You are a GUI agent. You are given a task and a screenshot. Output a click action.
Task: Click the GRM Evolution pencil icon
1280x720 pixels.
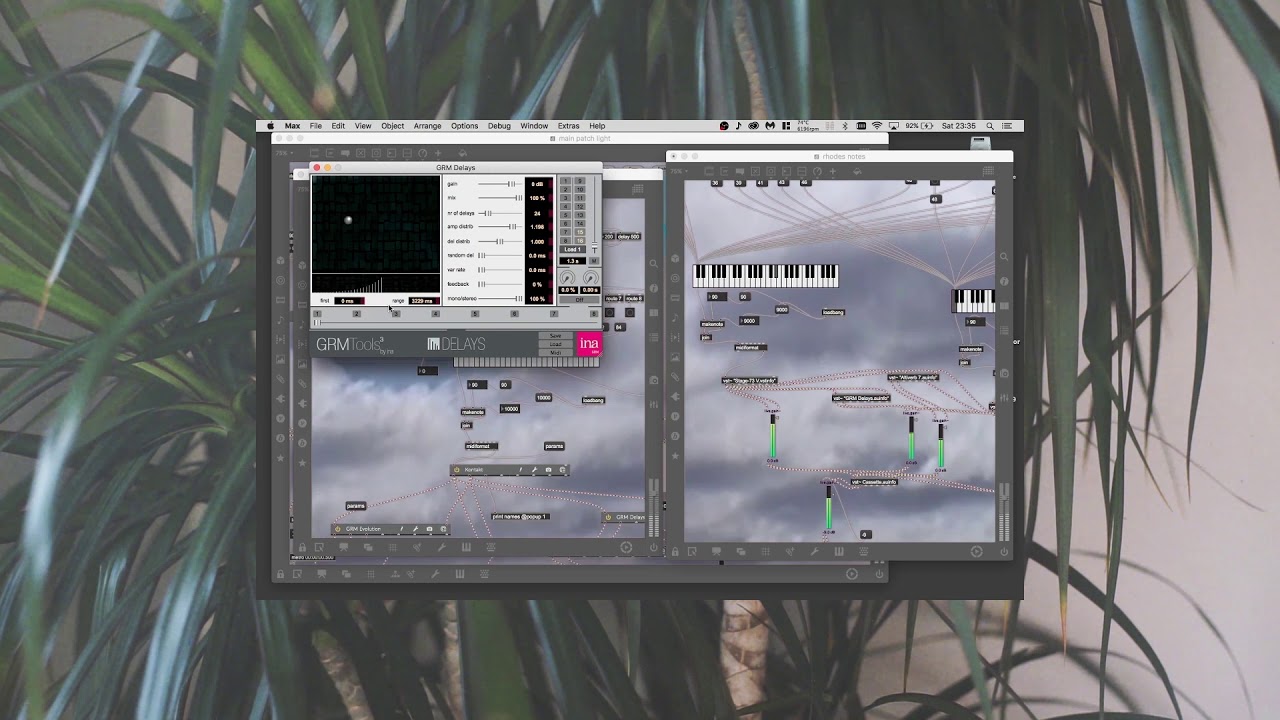pyautogui.click(x=401, y=529)
